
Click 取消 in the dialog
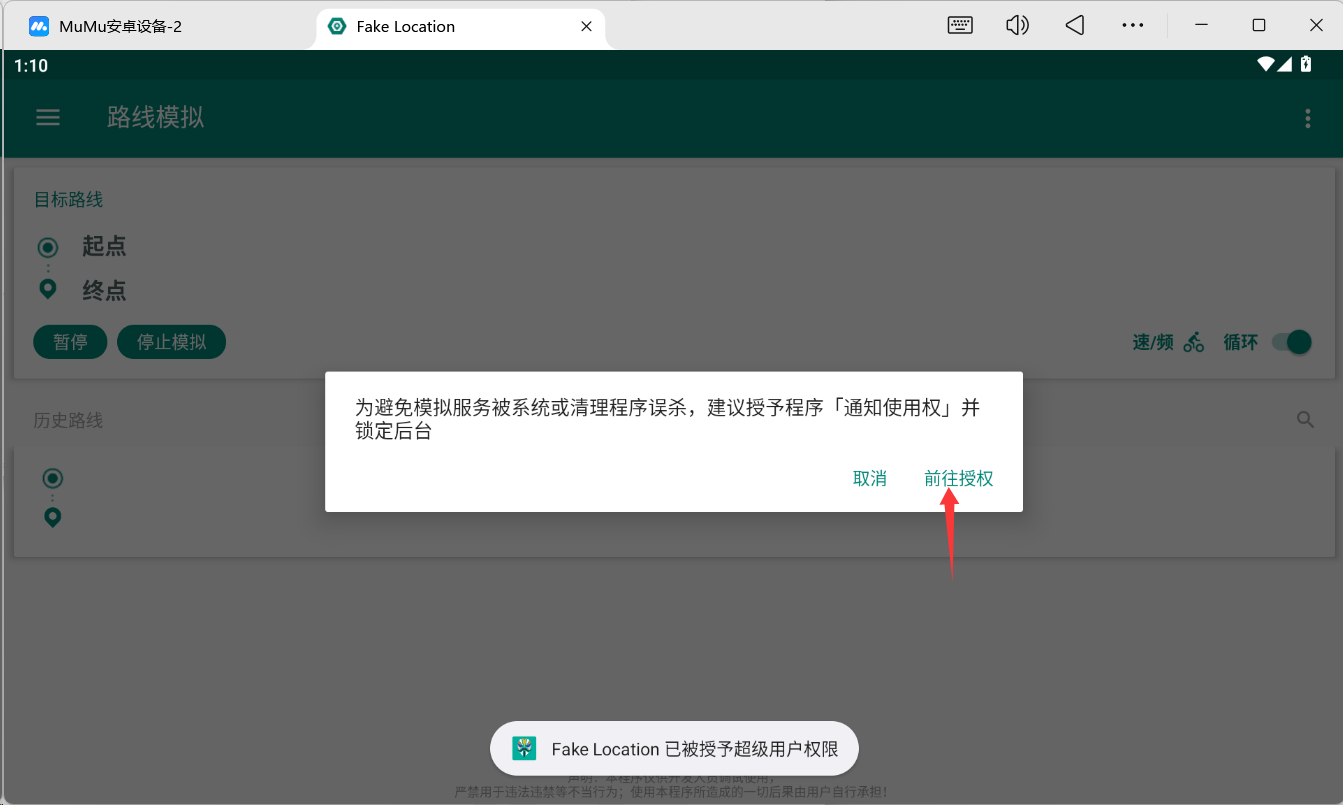pyautogui.click(x=869, y=479)
